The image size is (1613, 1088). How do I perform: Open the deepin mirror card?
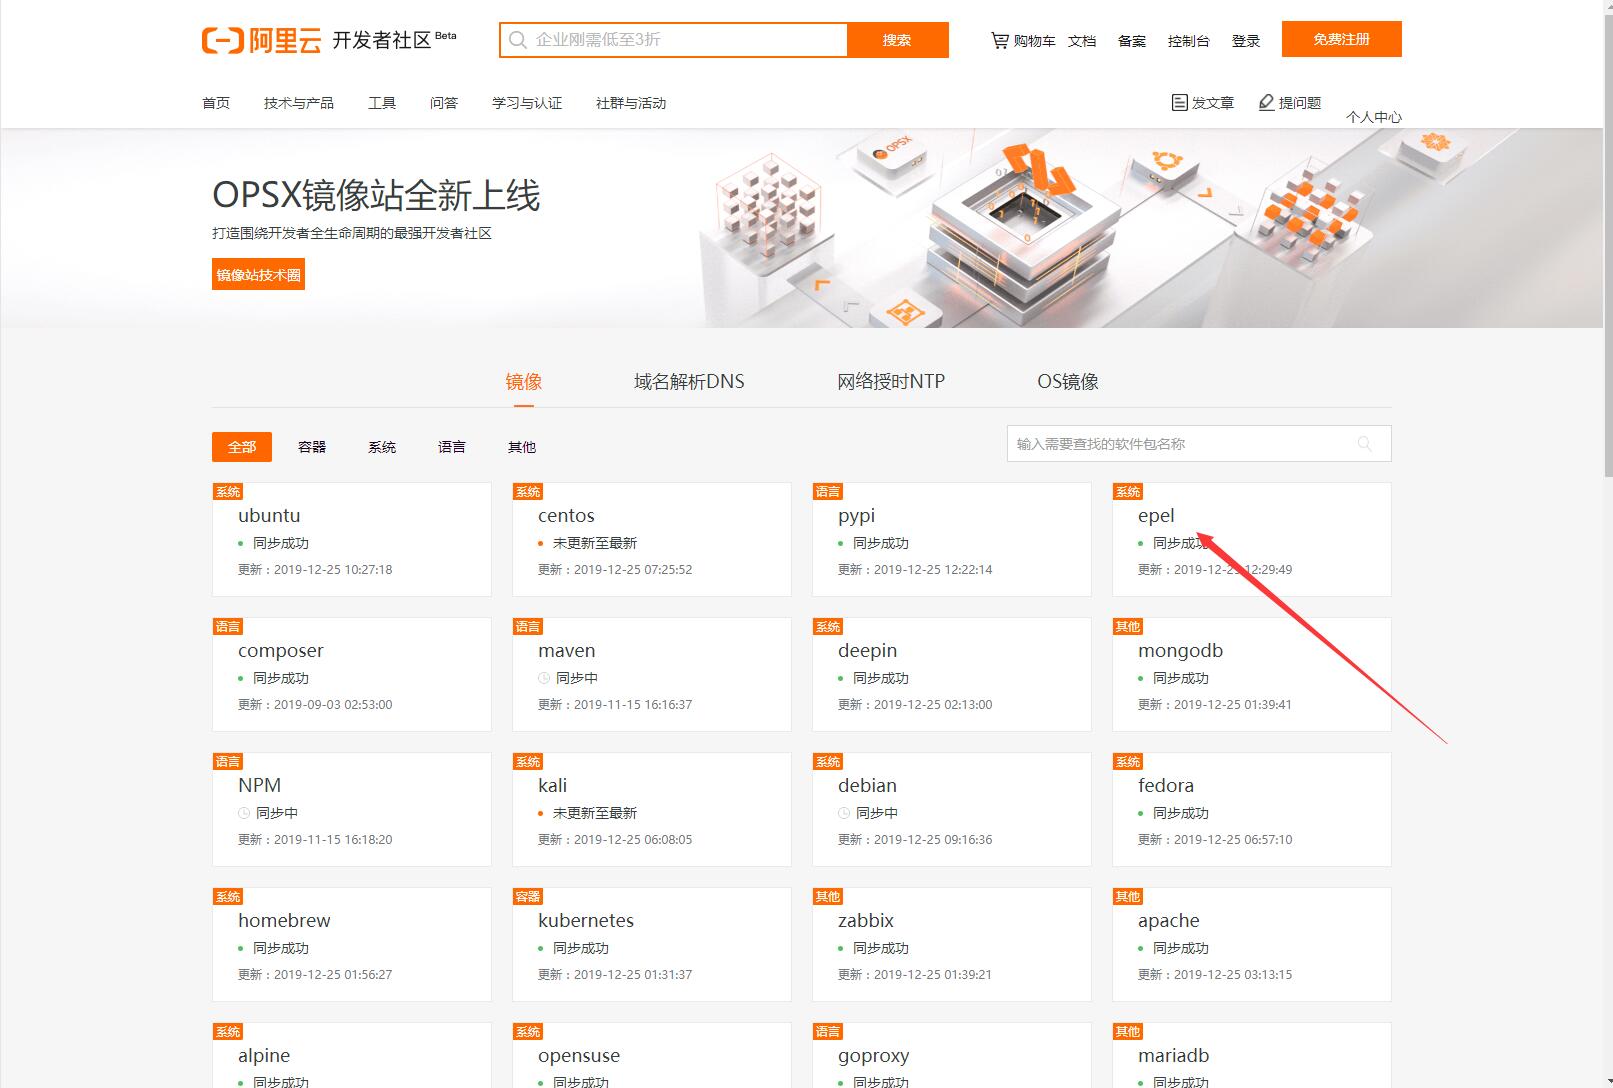(952, 675)
